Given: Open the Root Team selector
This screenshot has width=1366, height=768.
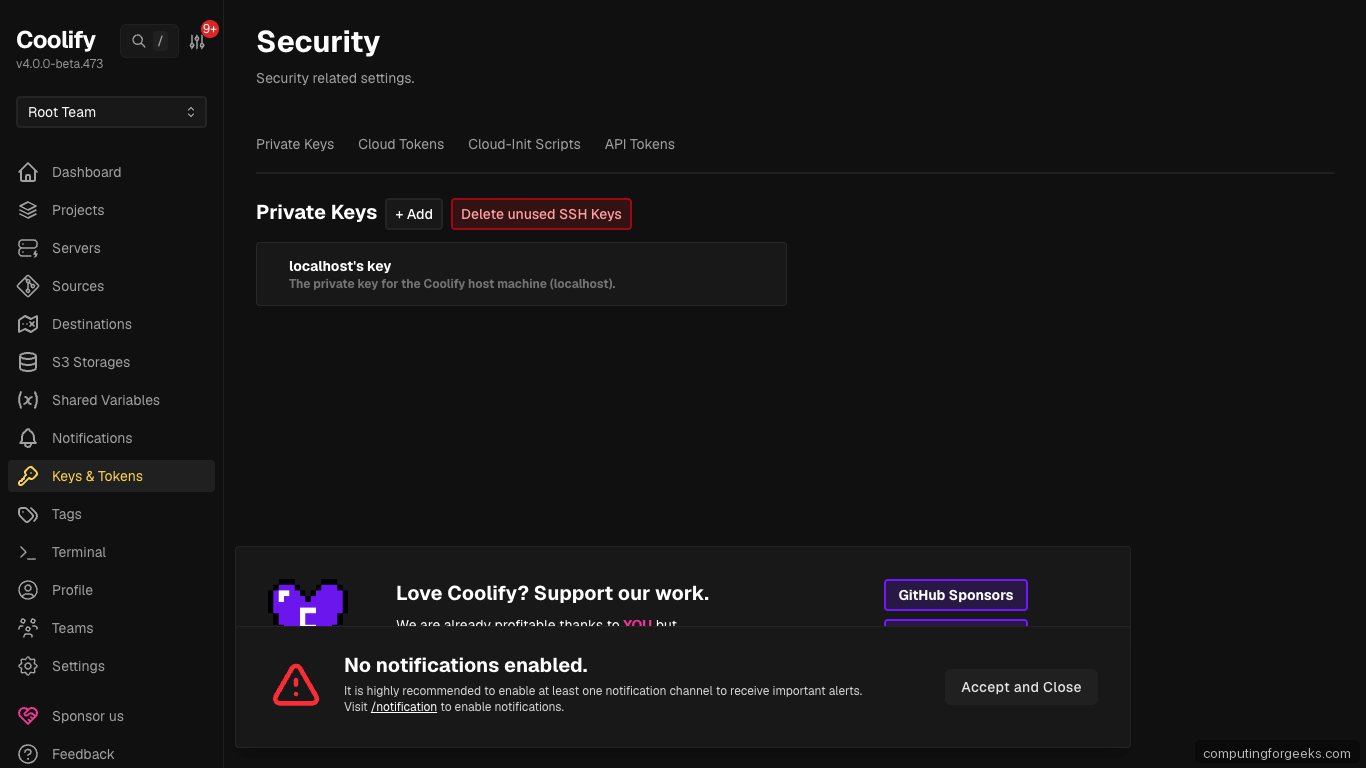Looking at the screenshot, I should 110,112.
